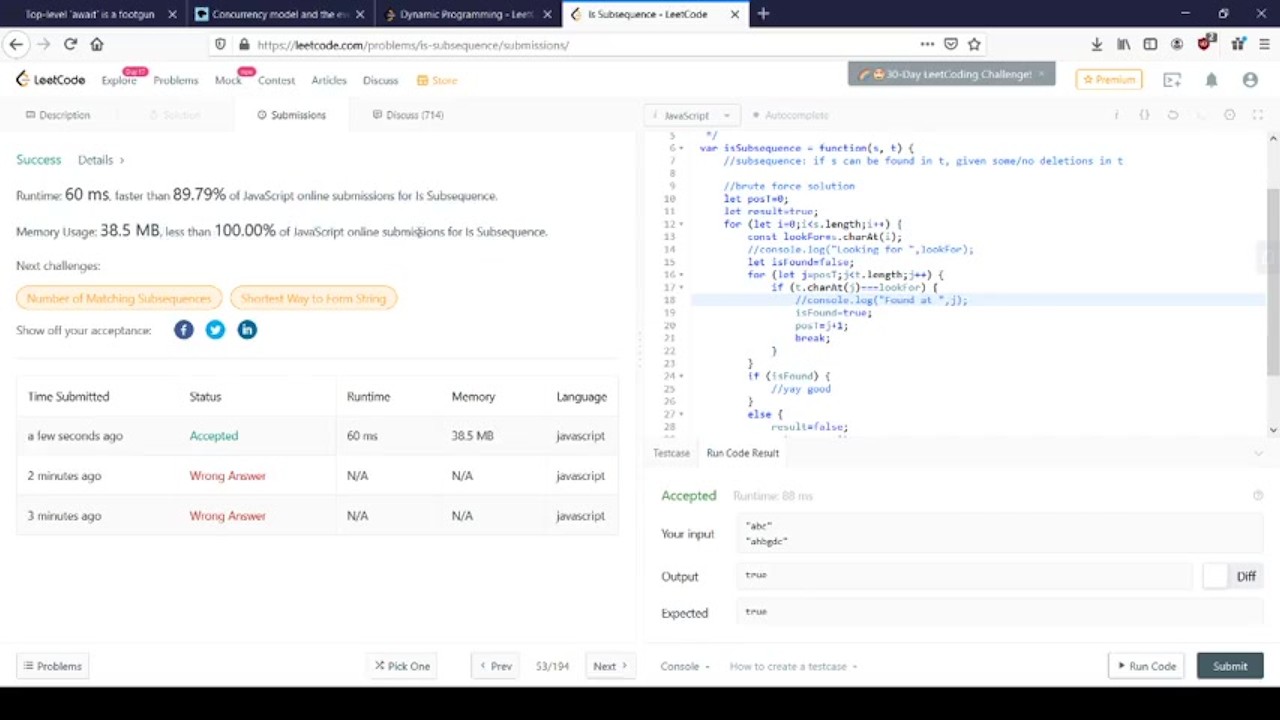This screenshot has height=720, width=1280.
Task: Fold code at line 12 arrow
Action: 682,224
